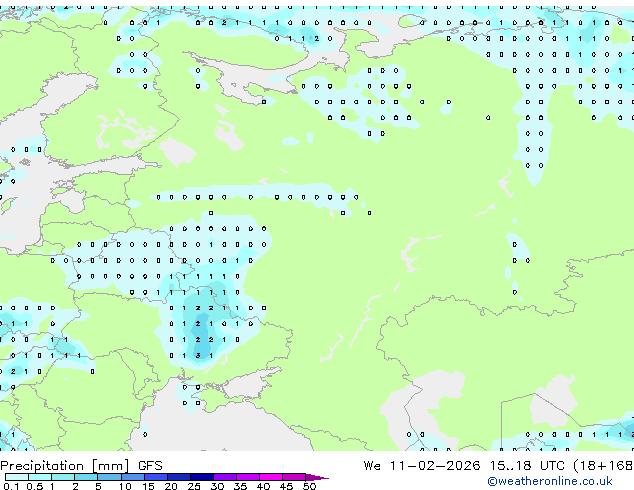Click the '0.1' legend scale label
The height and width of the screenshot is (490, 634).
tap(11, 486)
